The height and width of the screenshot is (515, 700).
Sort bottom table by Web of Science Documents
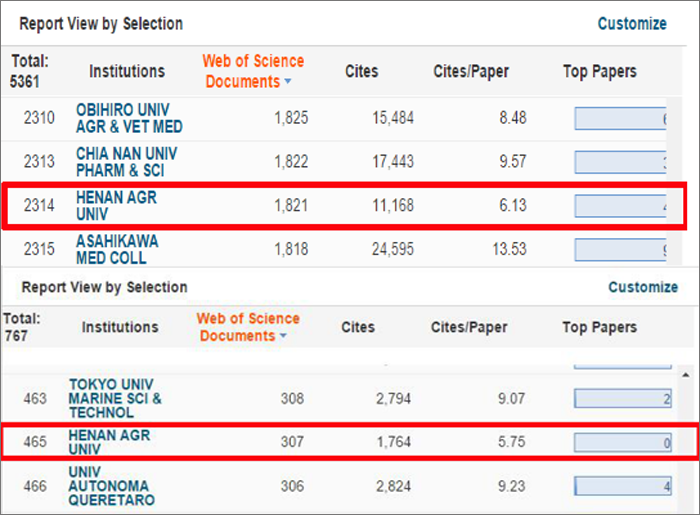click(x=248, y=327)
